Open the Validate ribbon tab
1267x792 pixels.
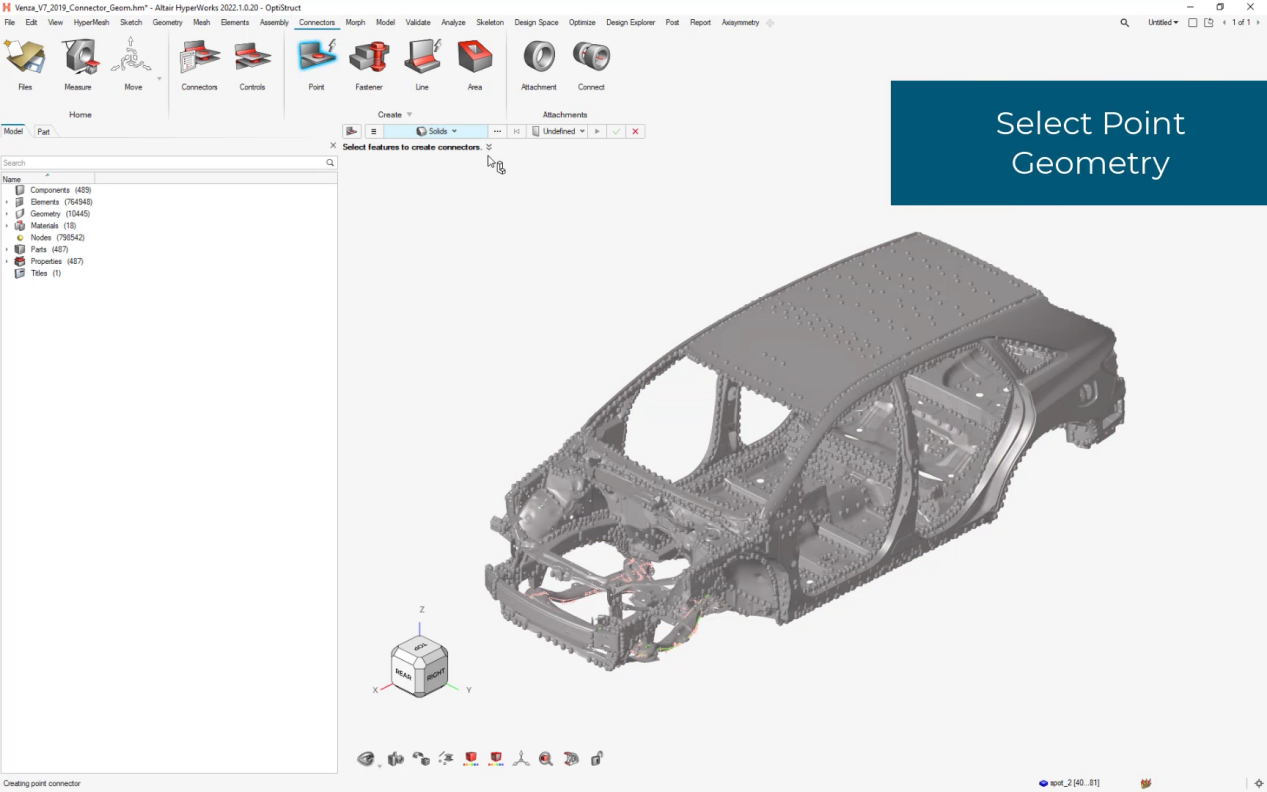tap(418, 22)
